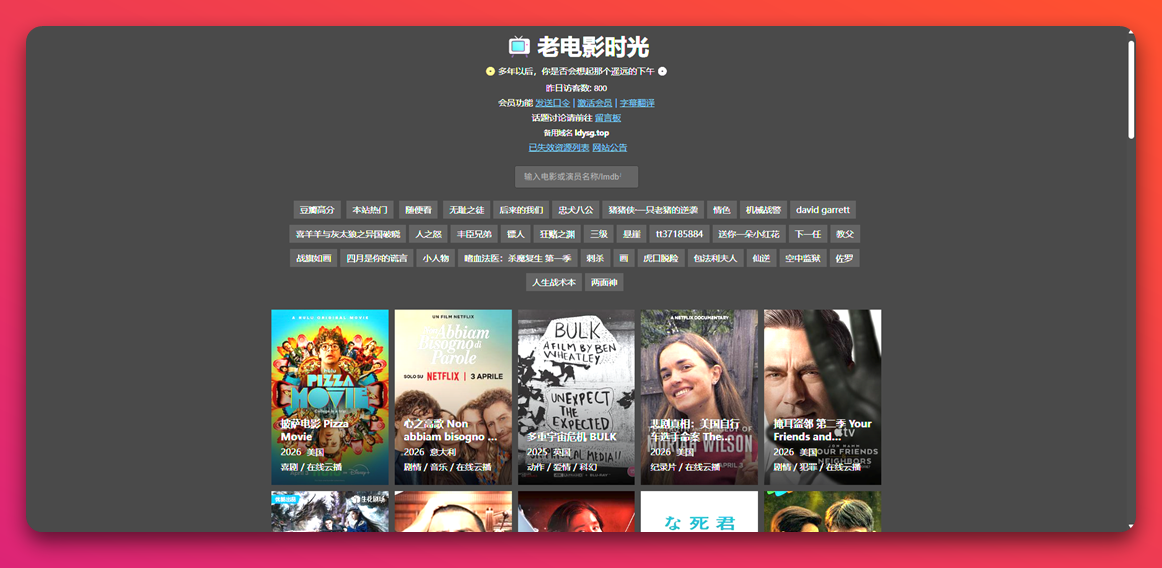Click the 小人物 tag

pyautogui.click(x=436, y=259)
